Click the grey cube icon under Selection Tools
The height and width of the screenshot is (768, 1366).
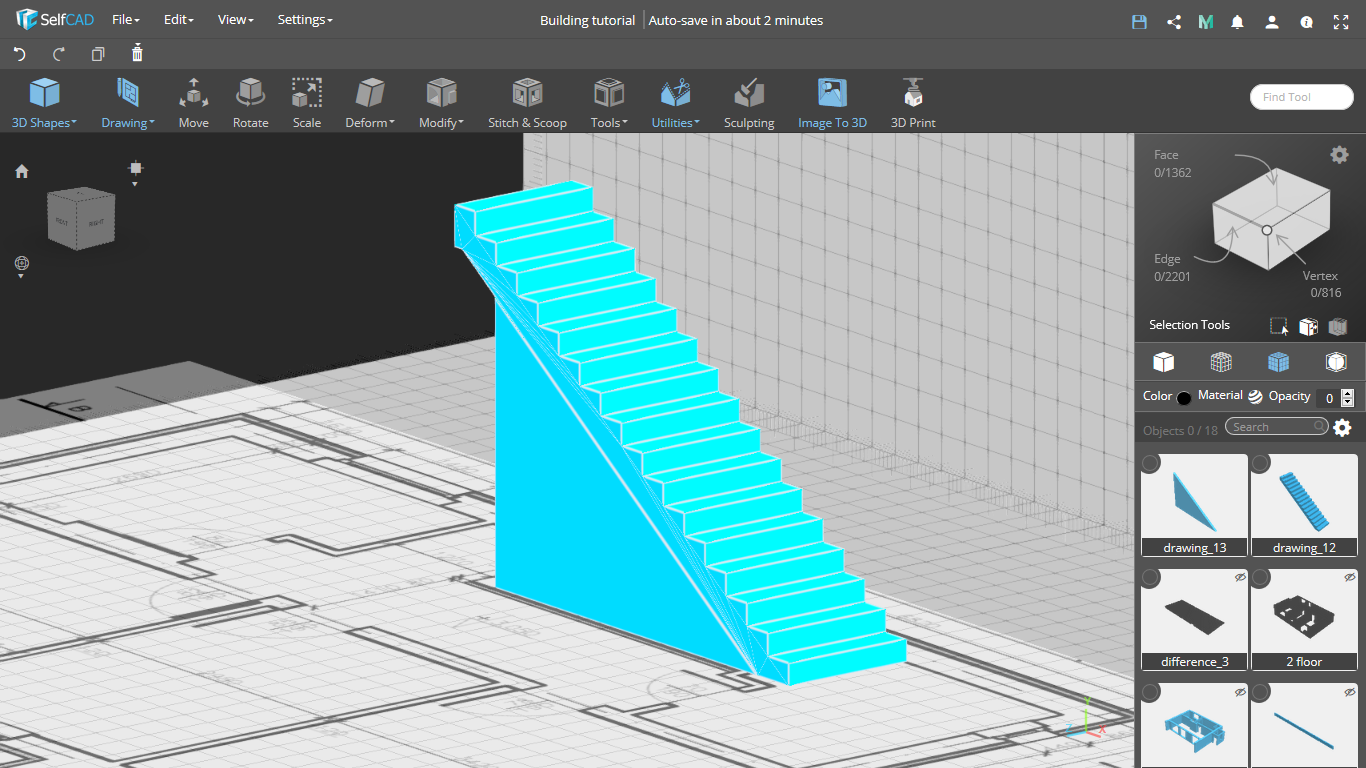point(1338,326)
